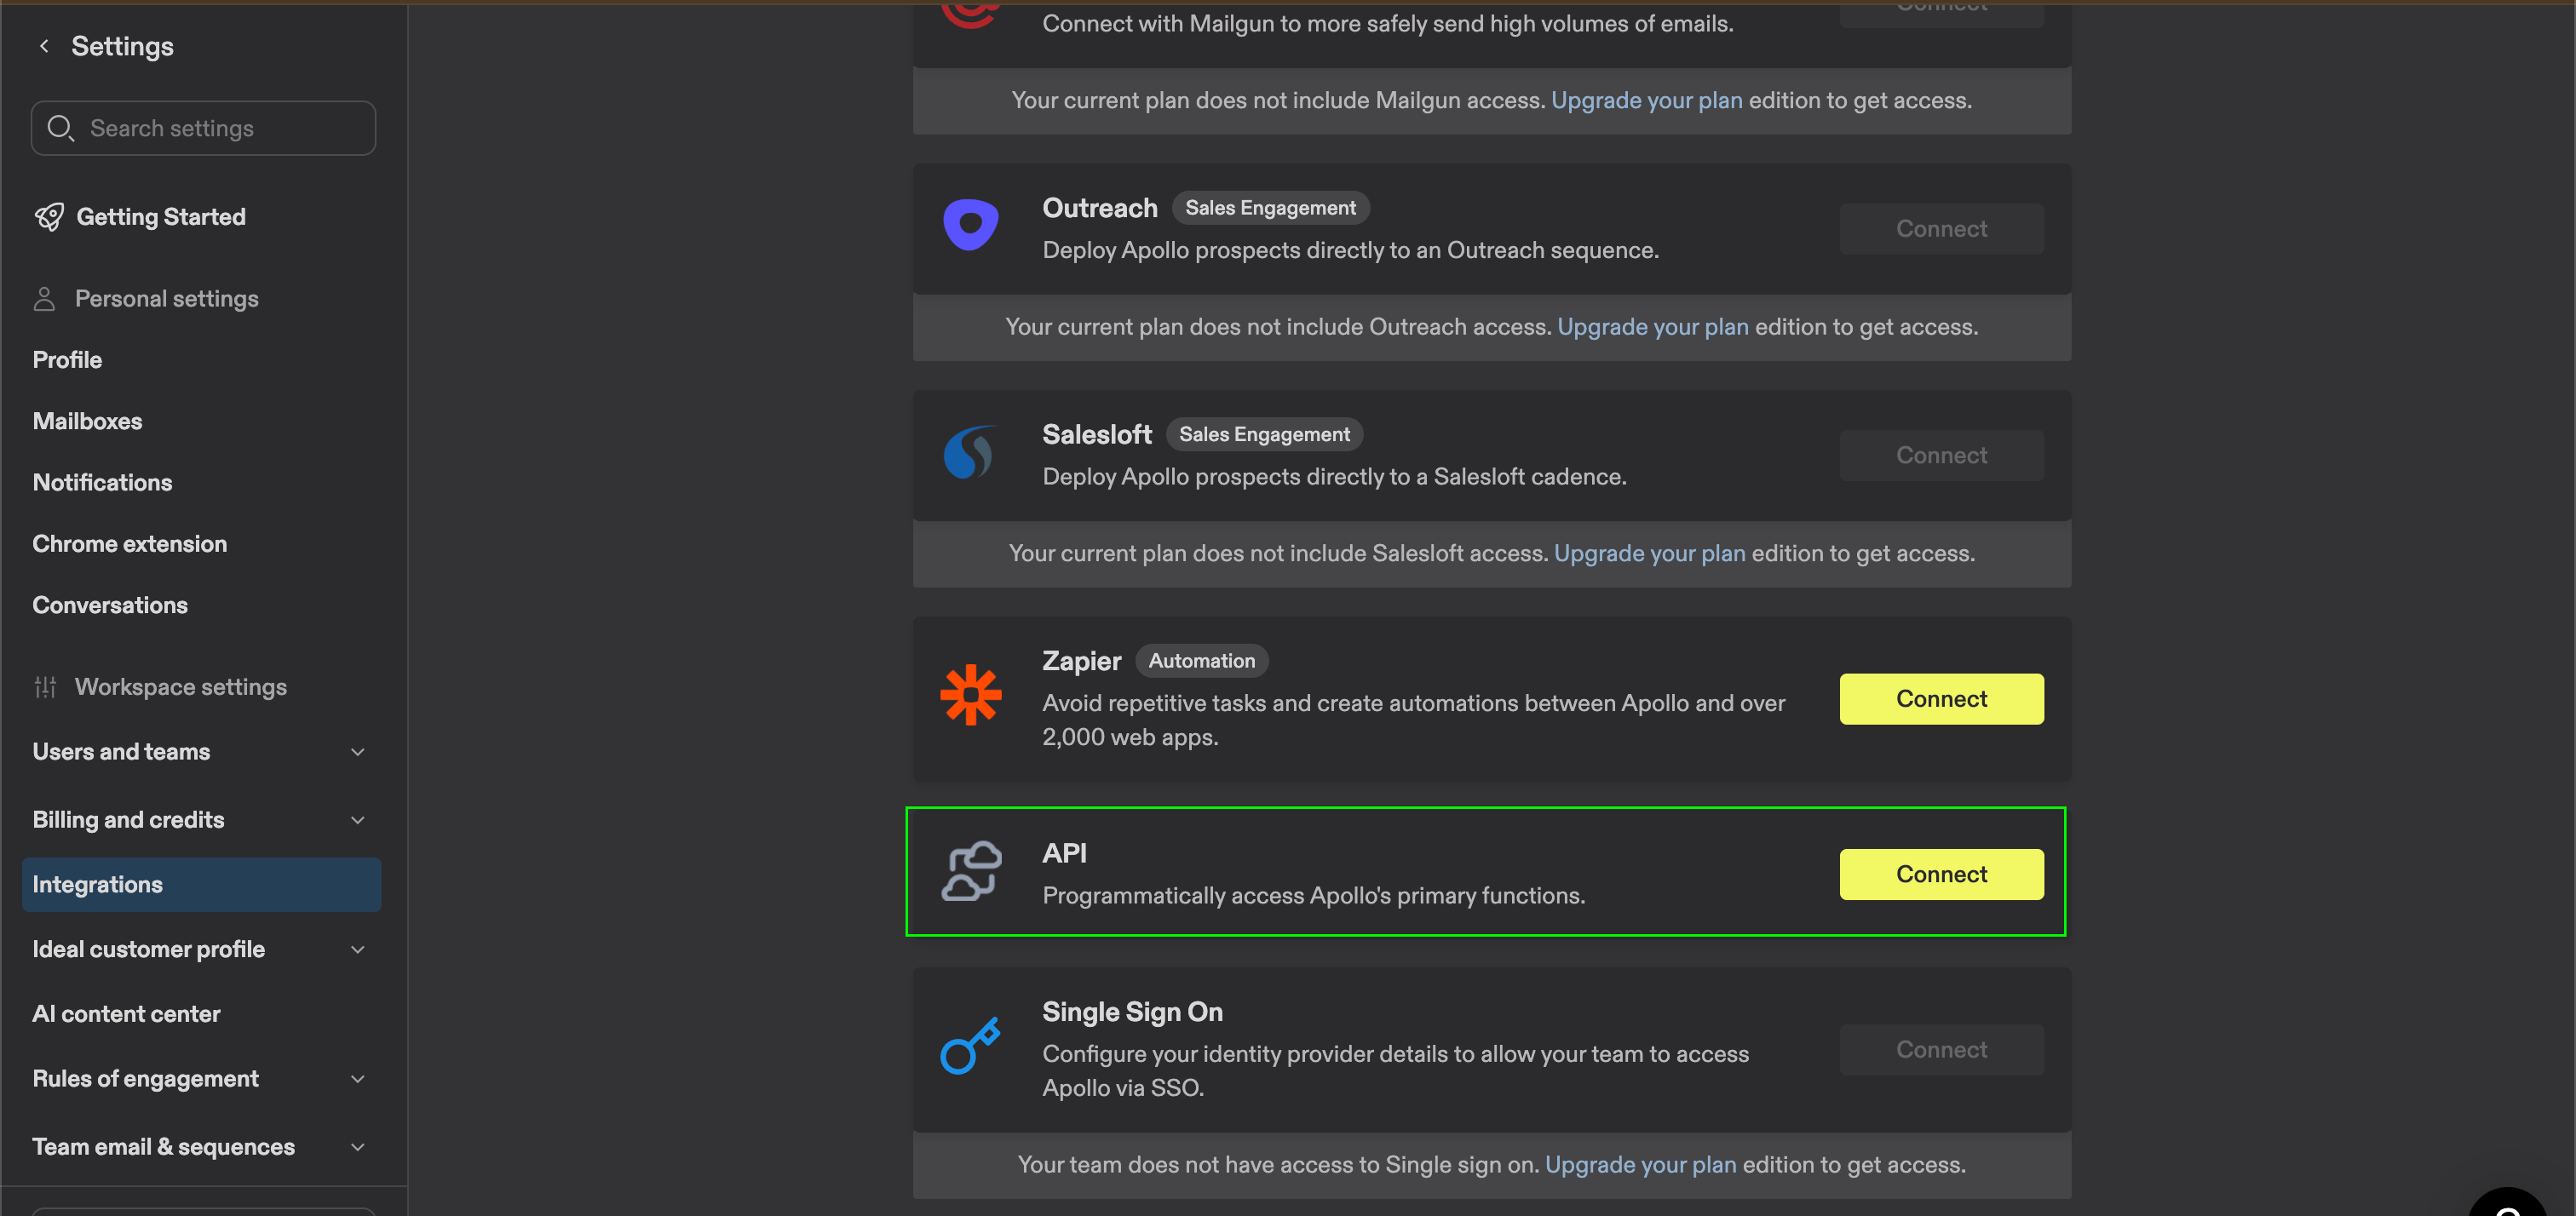
Task: Click the Getting Started rocket icon
Action: point(49,217)
